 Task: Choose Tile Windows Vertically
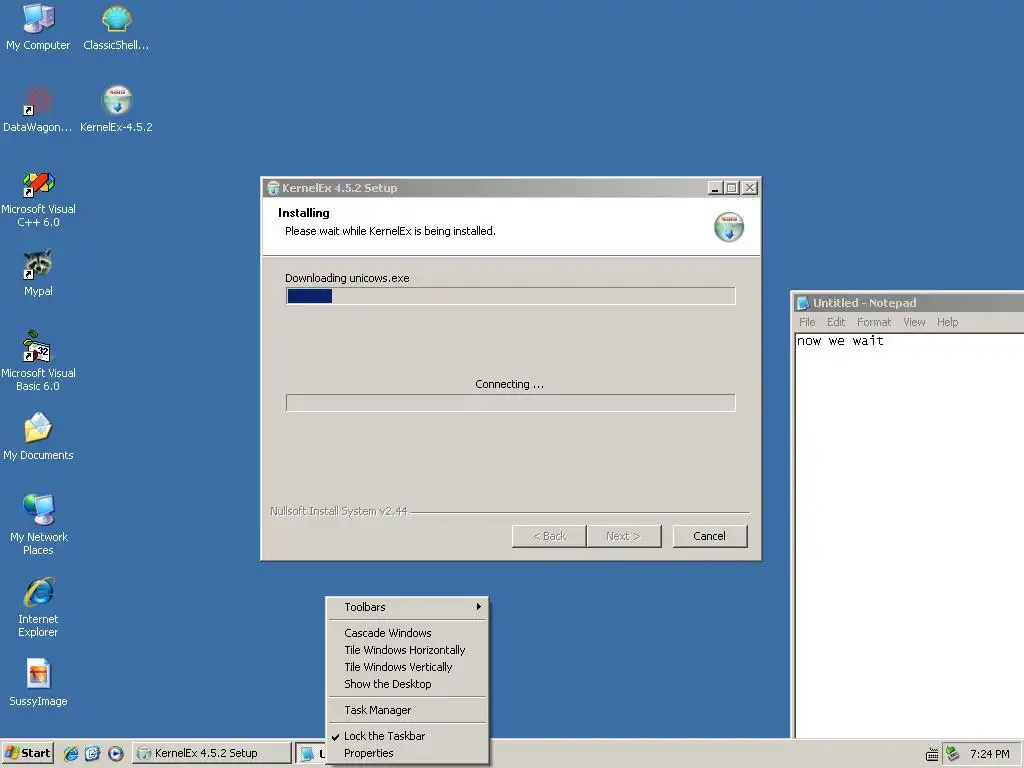[408, 667]
